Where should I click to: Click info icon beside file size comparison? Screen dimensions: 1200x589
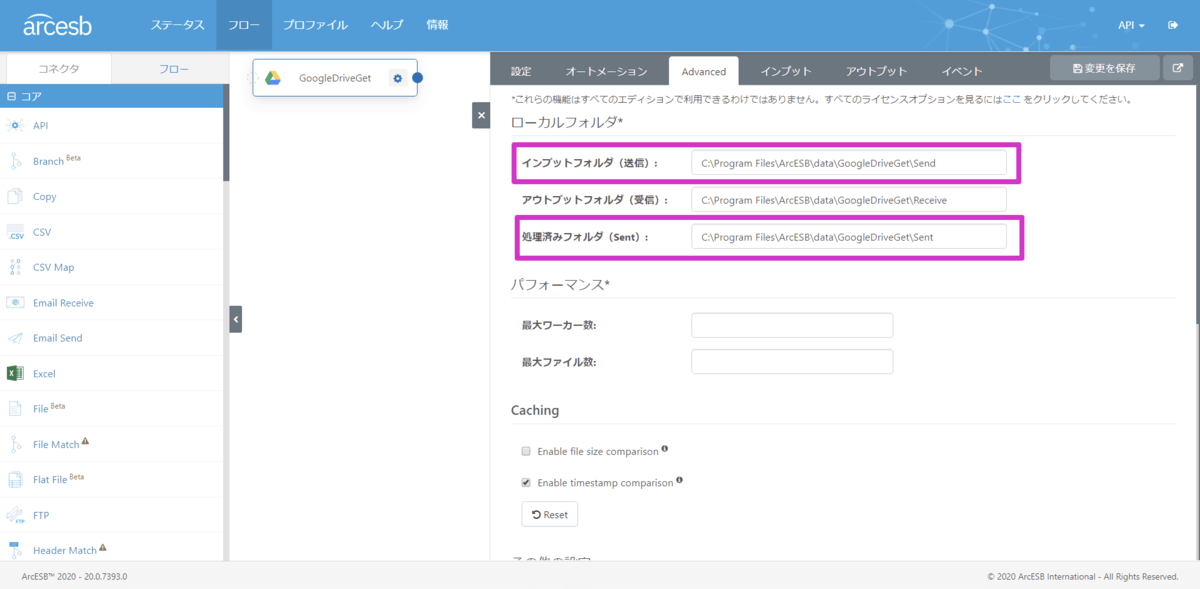[x=665, y=449]
